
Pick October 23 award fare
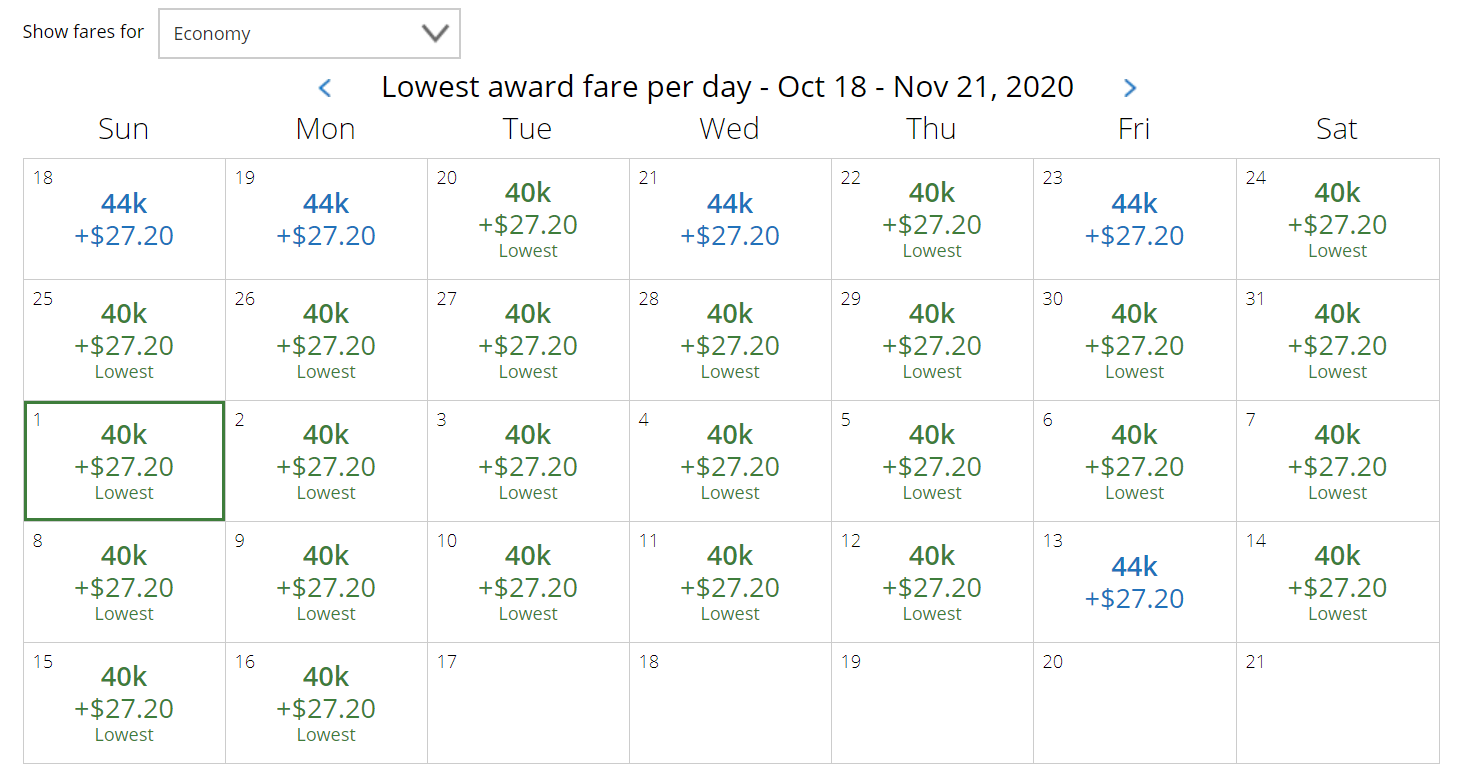(1134, 219)
